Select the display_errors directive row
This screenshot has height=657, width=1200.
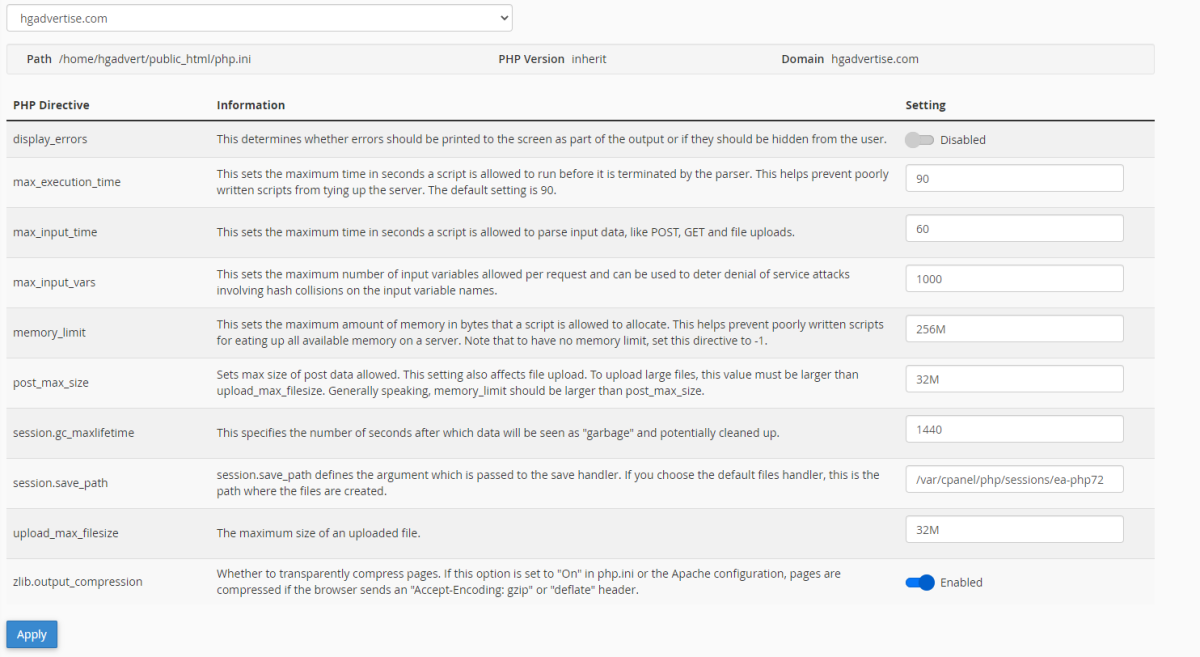pos(50,140)
